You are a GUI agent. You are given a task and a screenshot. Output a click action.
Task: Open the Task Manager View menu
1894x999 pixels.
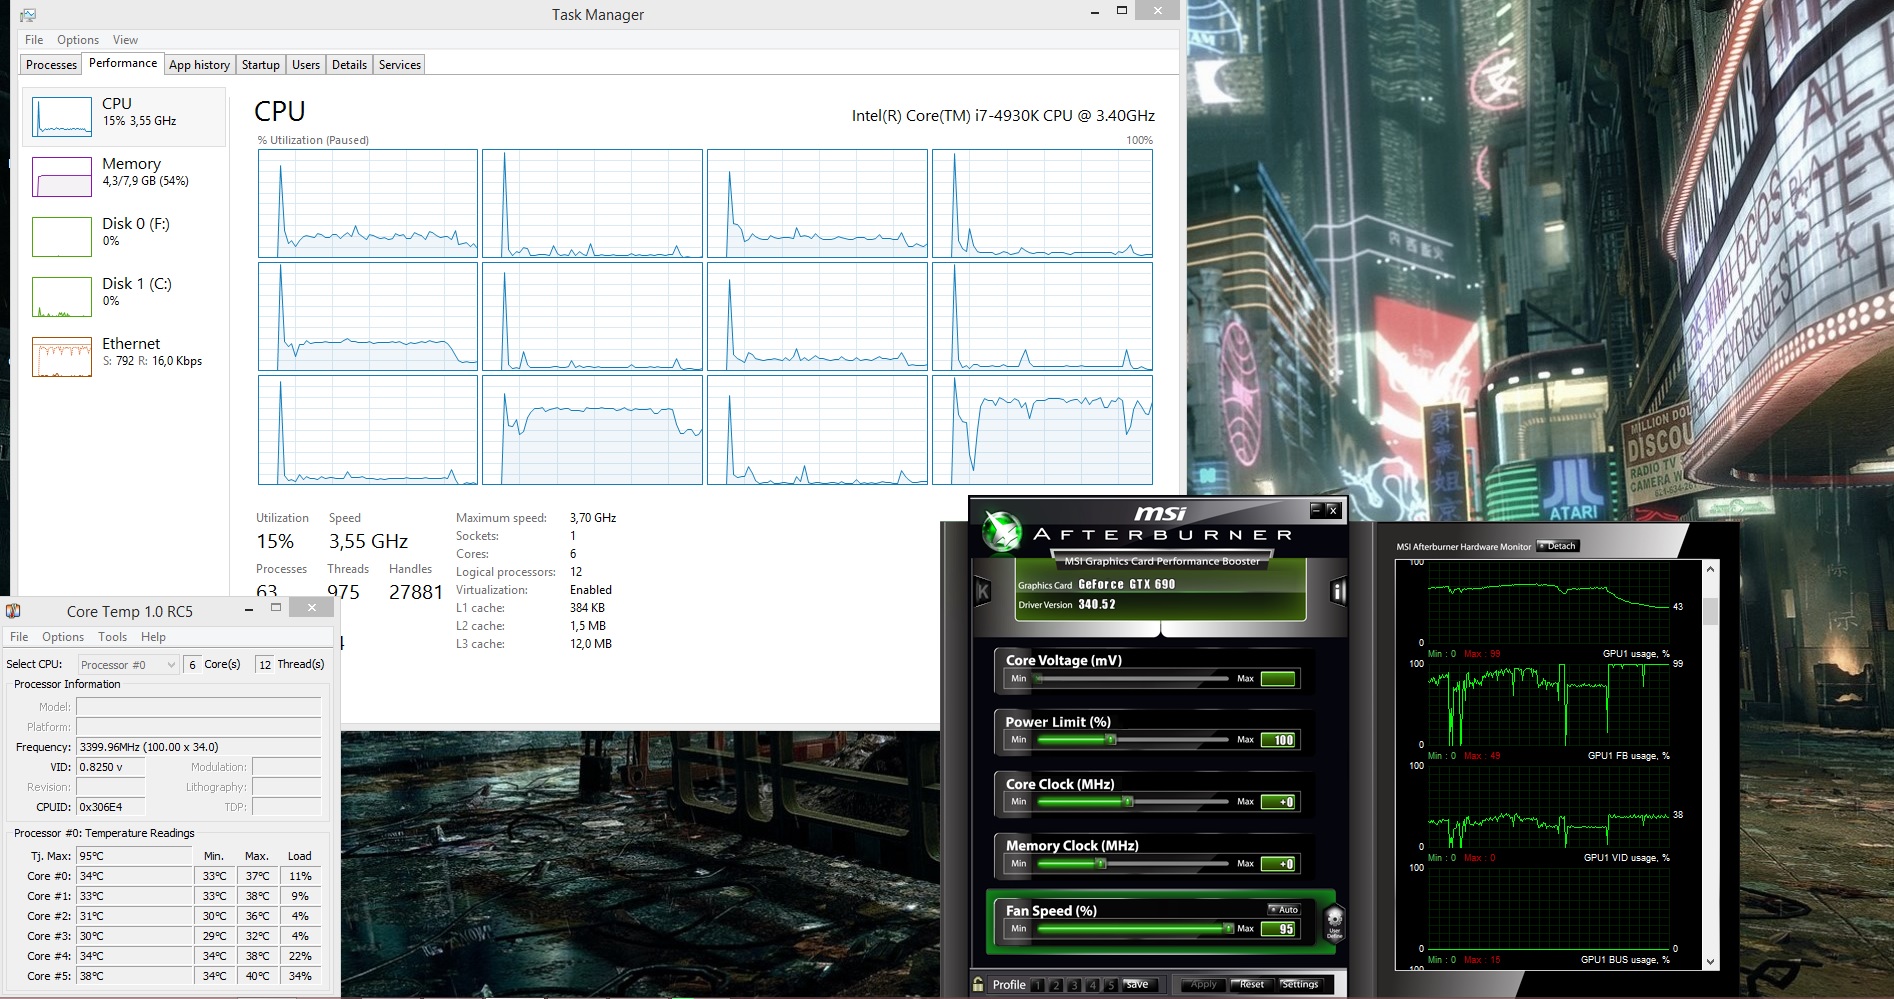pyautogui.click(x=125, y=40)
